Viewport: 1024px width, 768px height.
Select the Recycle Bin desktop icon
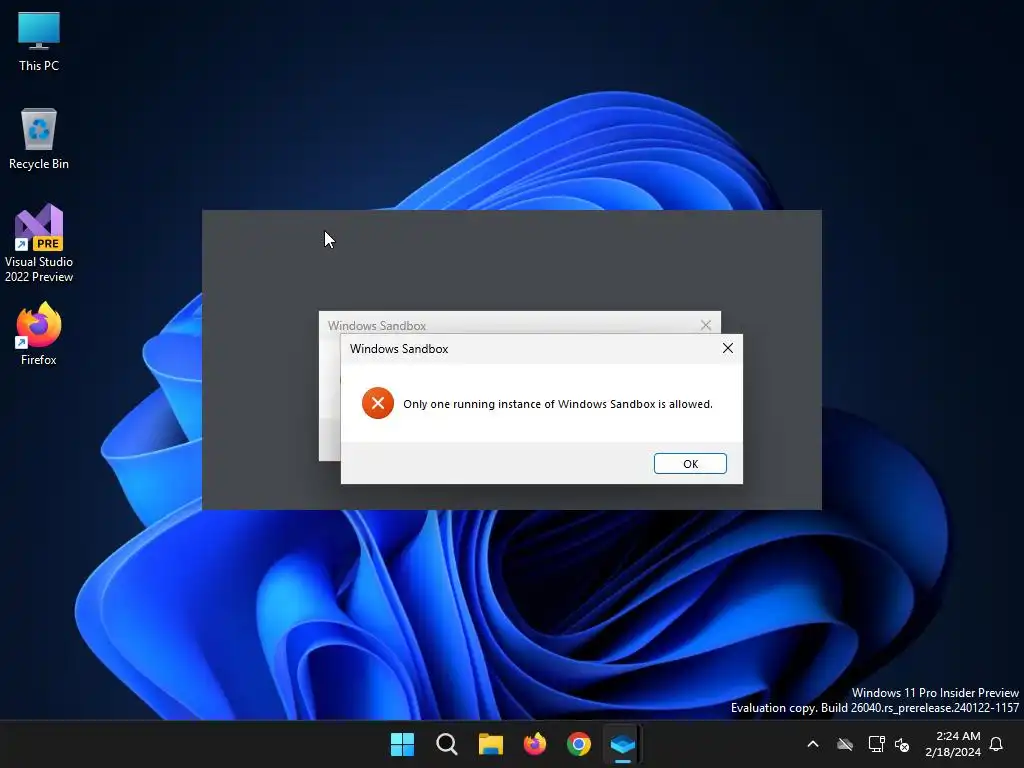39,139
